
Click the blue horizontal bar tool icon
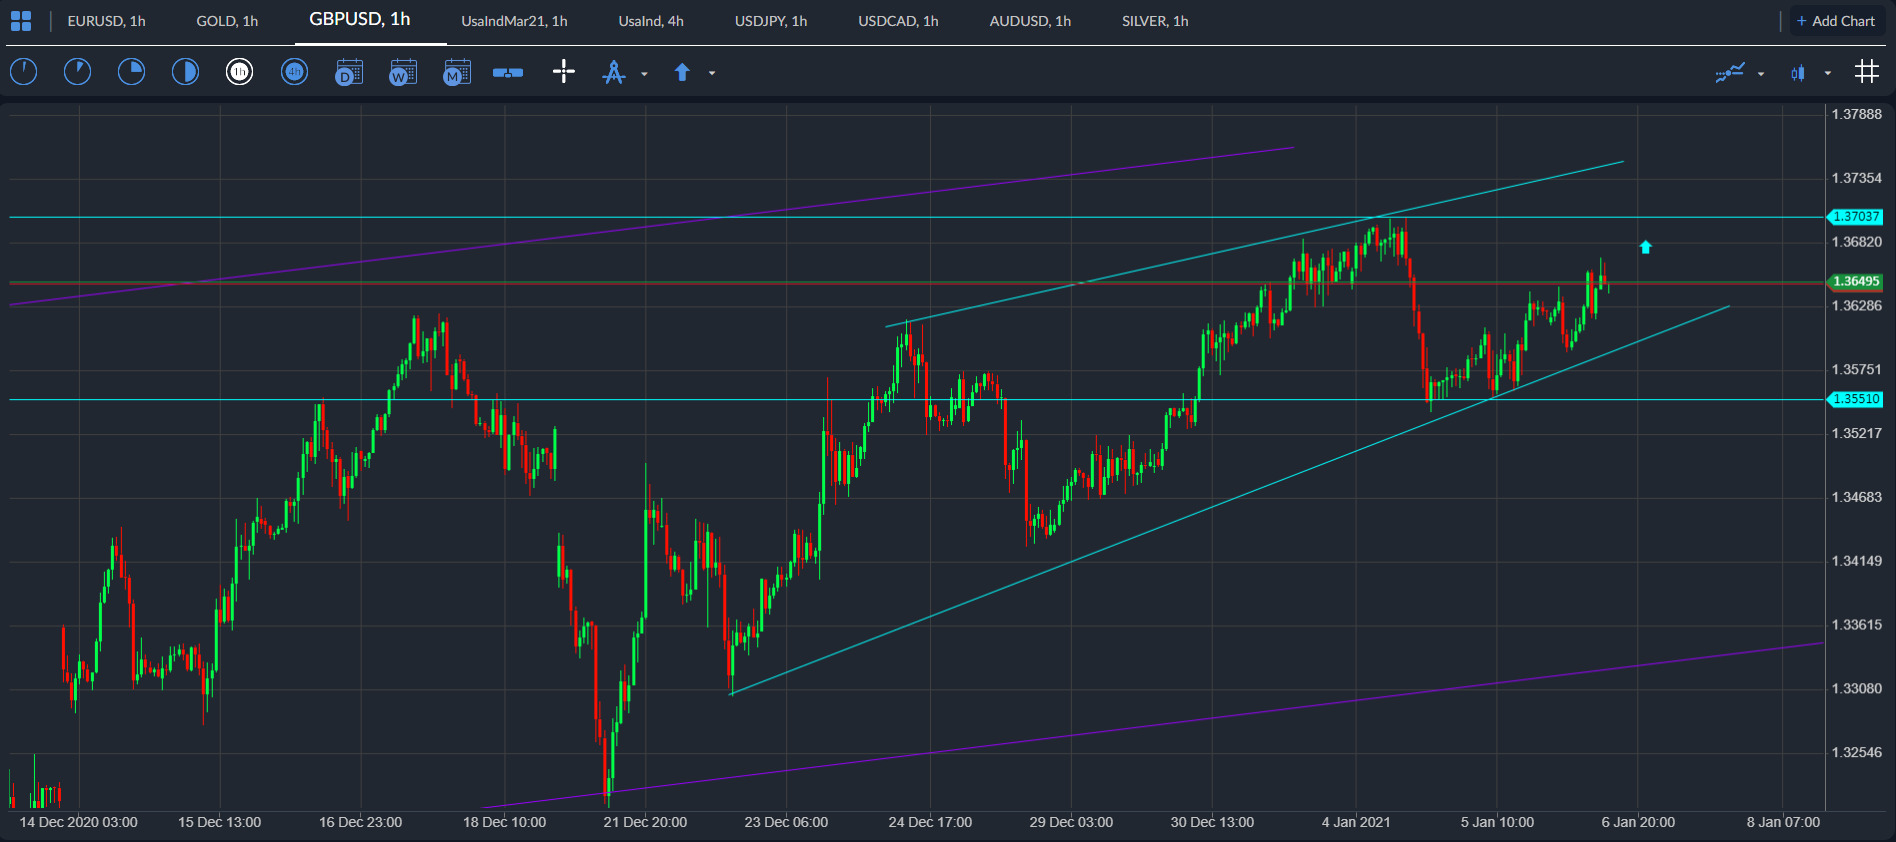coord(508,72)
